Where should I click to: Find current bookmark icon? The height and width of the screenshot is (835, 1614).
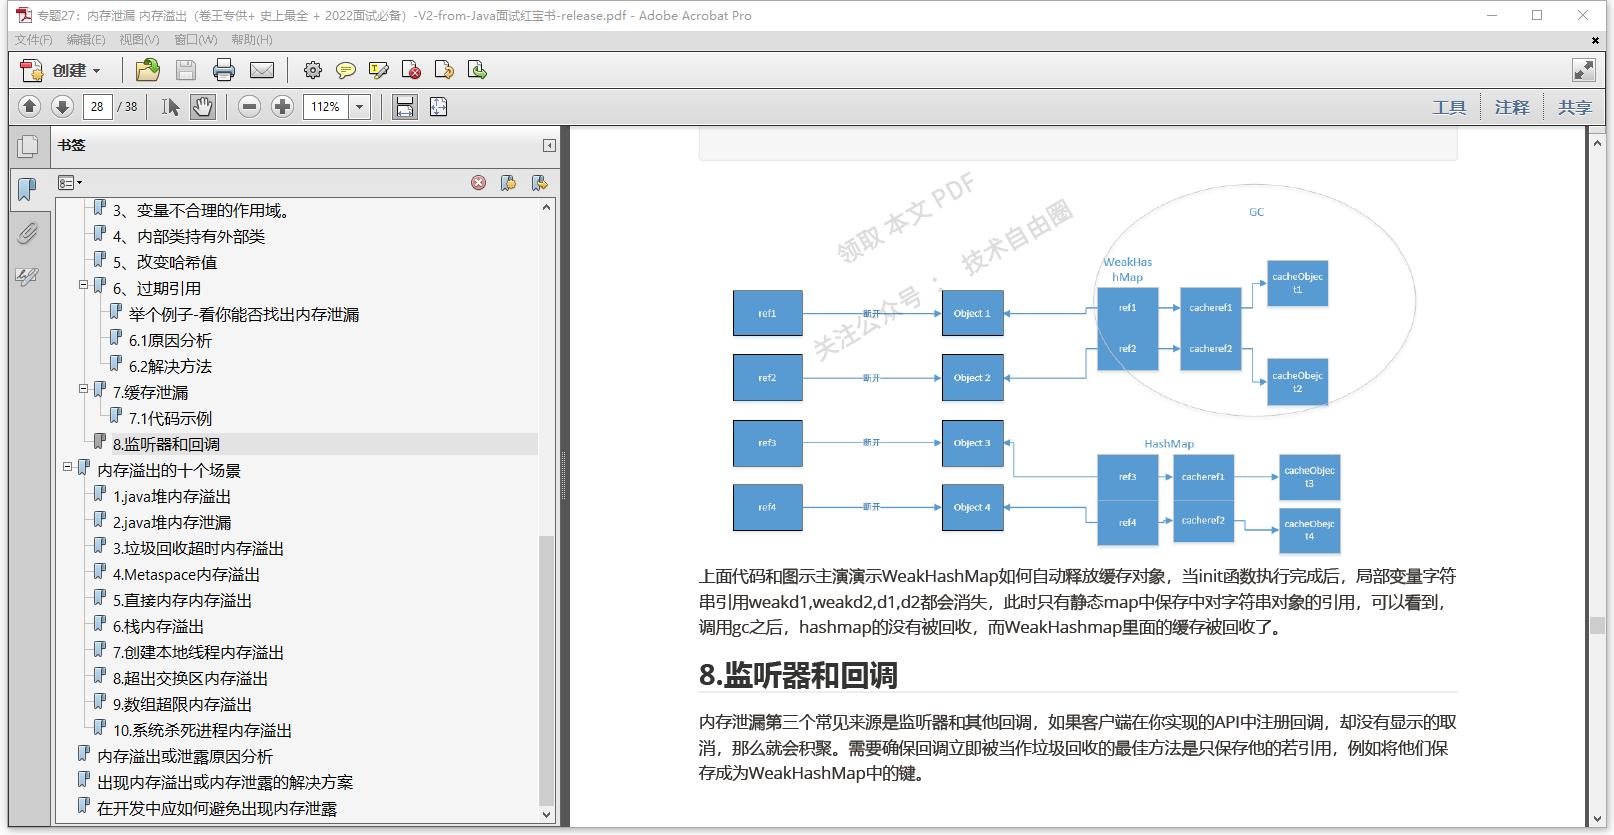540,182
